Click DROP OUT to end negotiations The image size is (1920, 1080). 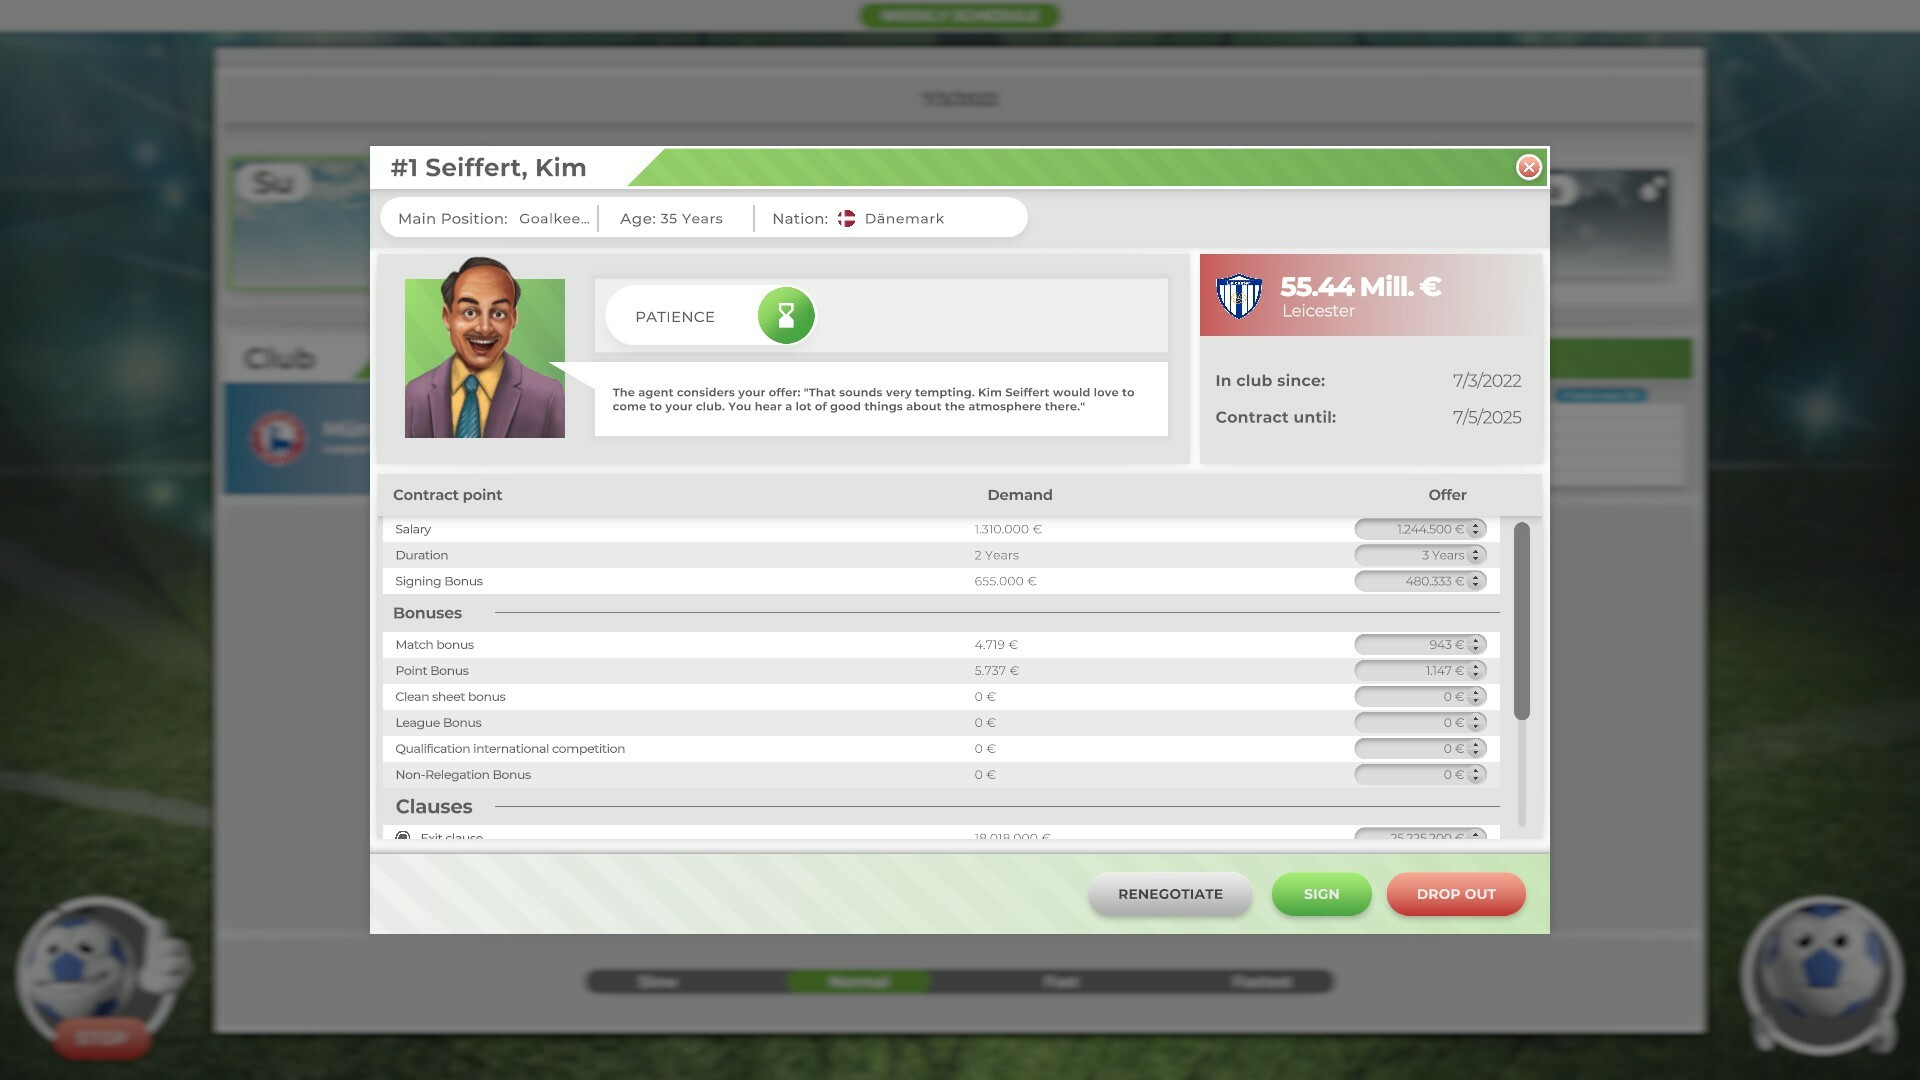pyautogui.click(x=1455, y=893)
